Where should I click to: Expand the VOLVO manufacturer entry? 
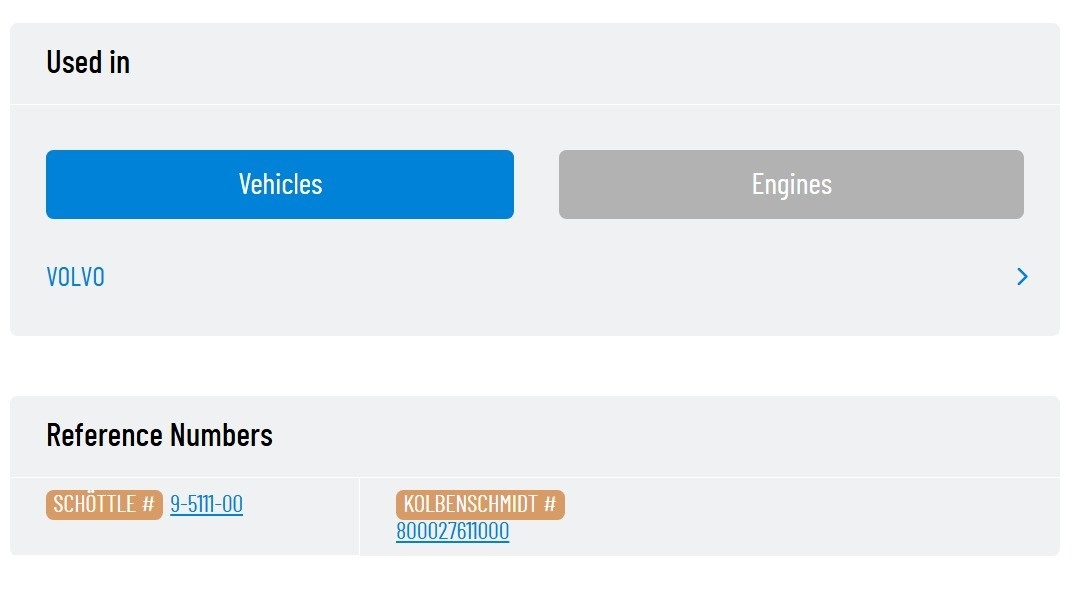coord(537,277)
